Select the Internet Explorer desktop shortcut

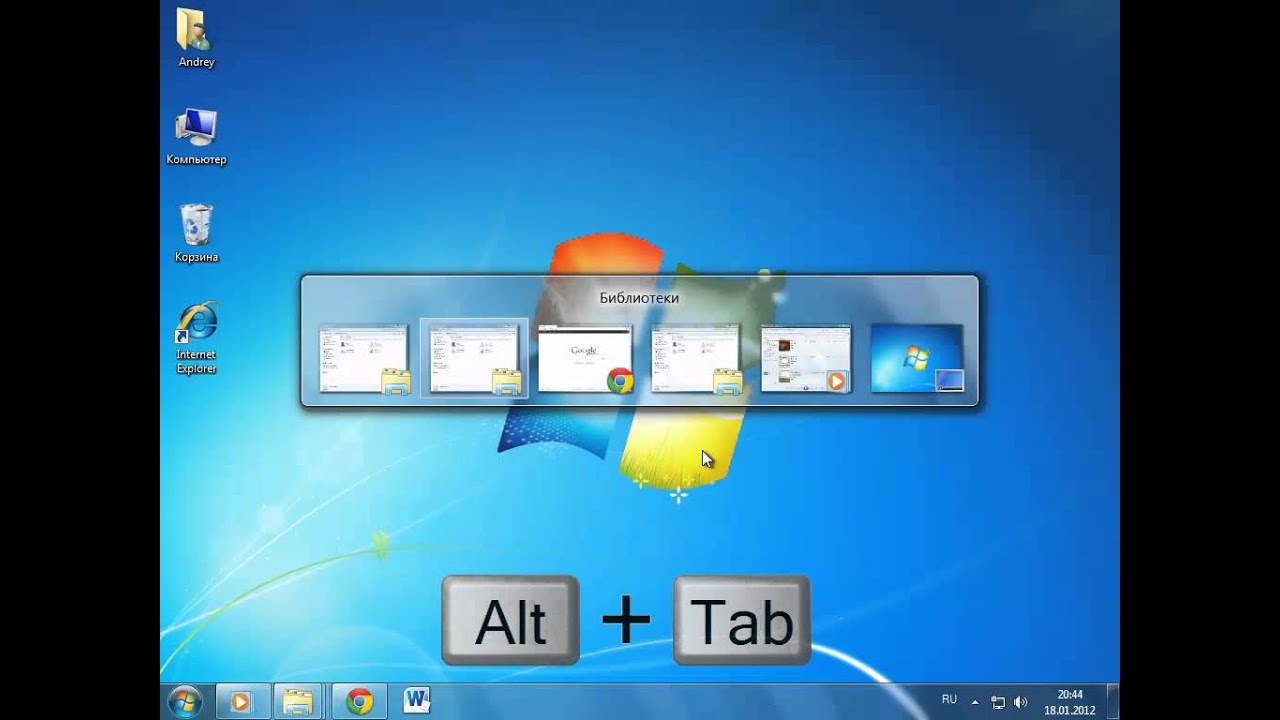pyautogui.click(x=196, y=338)
